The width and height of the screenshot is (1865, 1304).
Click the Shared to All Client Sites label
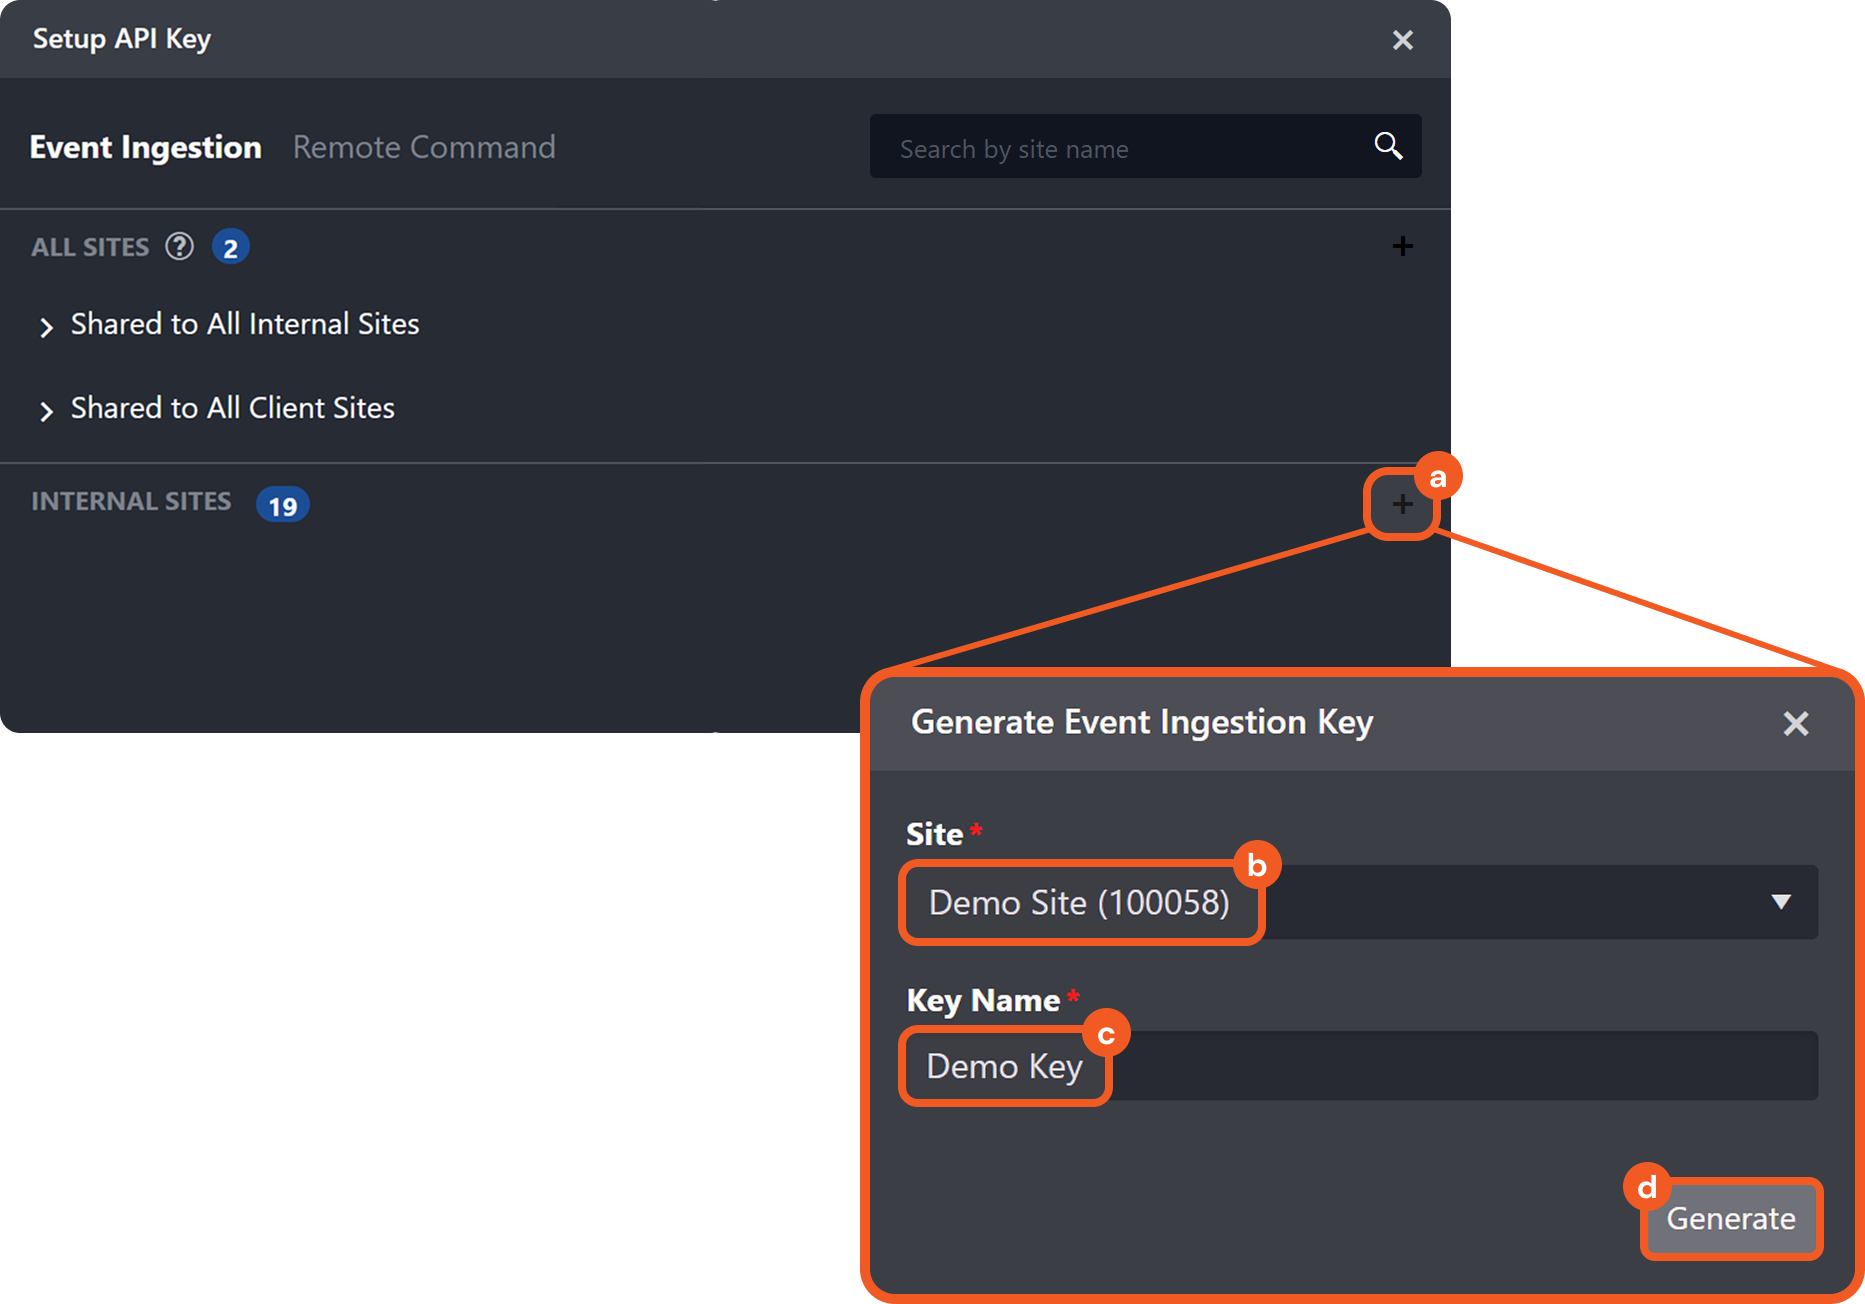(x=233, y=408)
